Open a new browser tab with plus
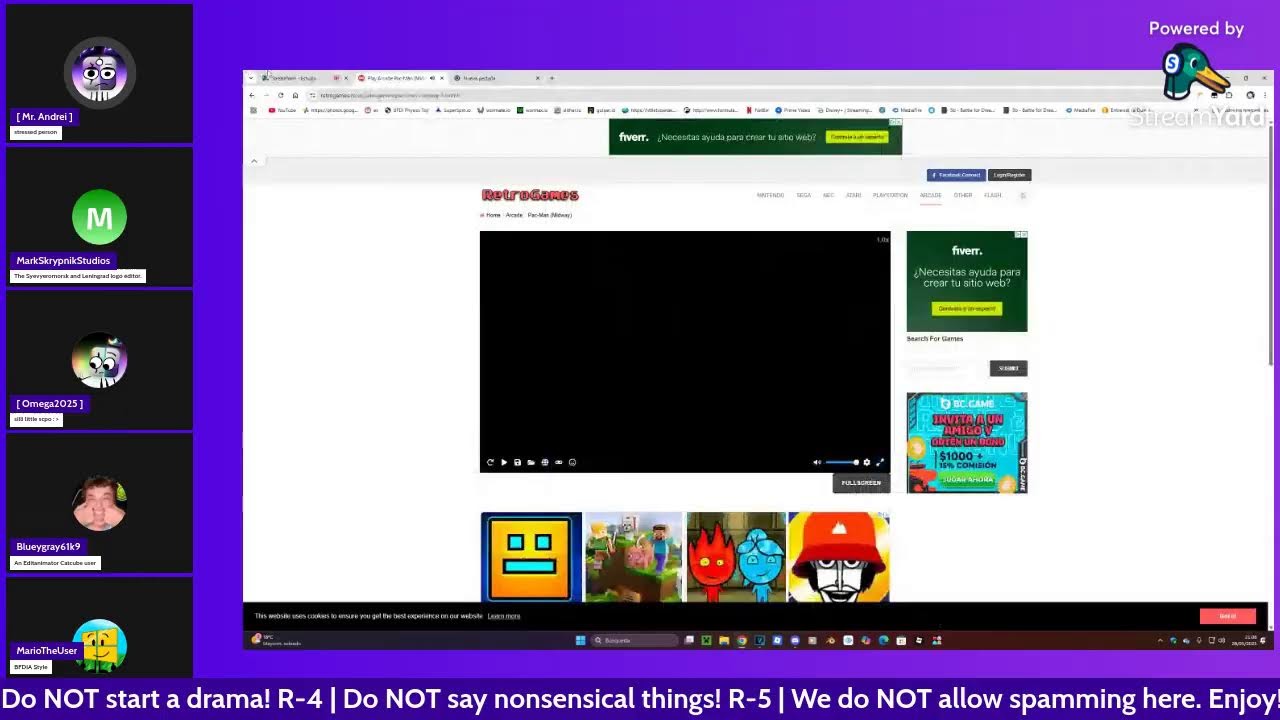The image size is (1280, 720). (x=552, y=78)
